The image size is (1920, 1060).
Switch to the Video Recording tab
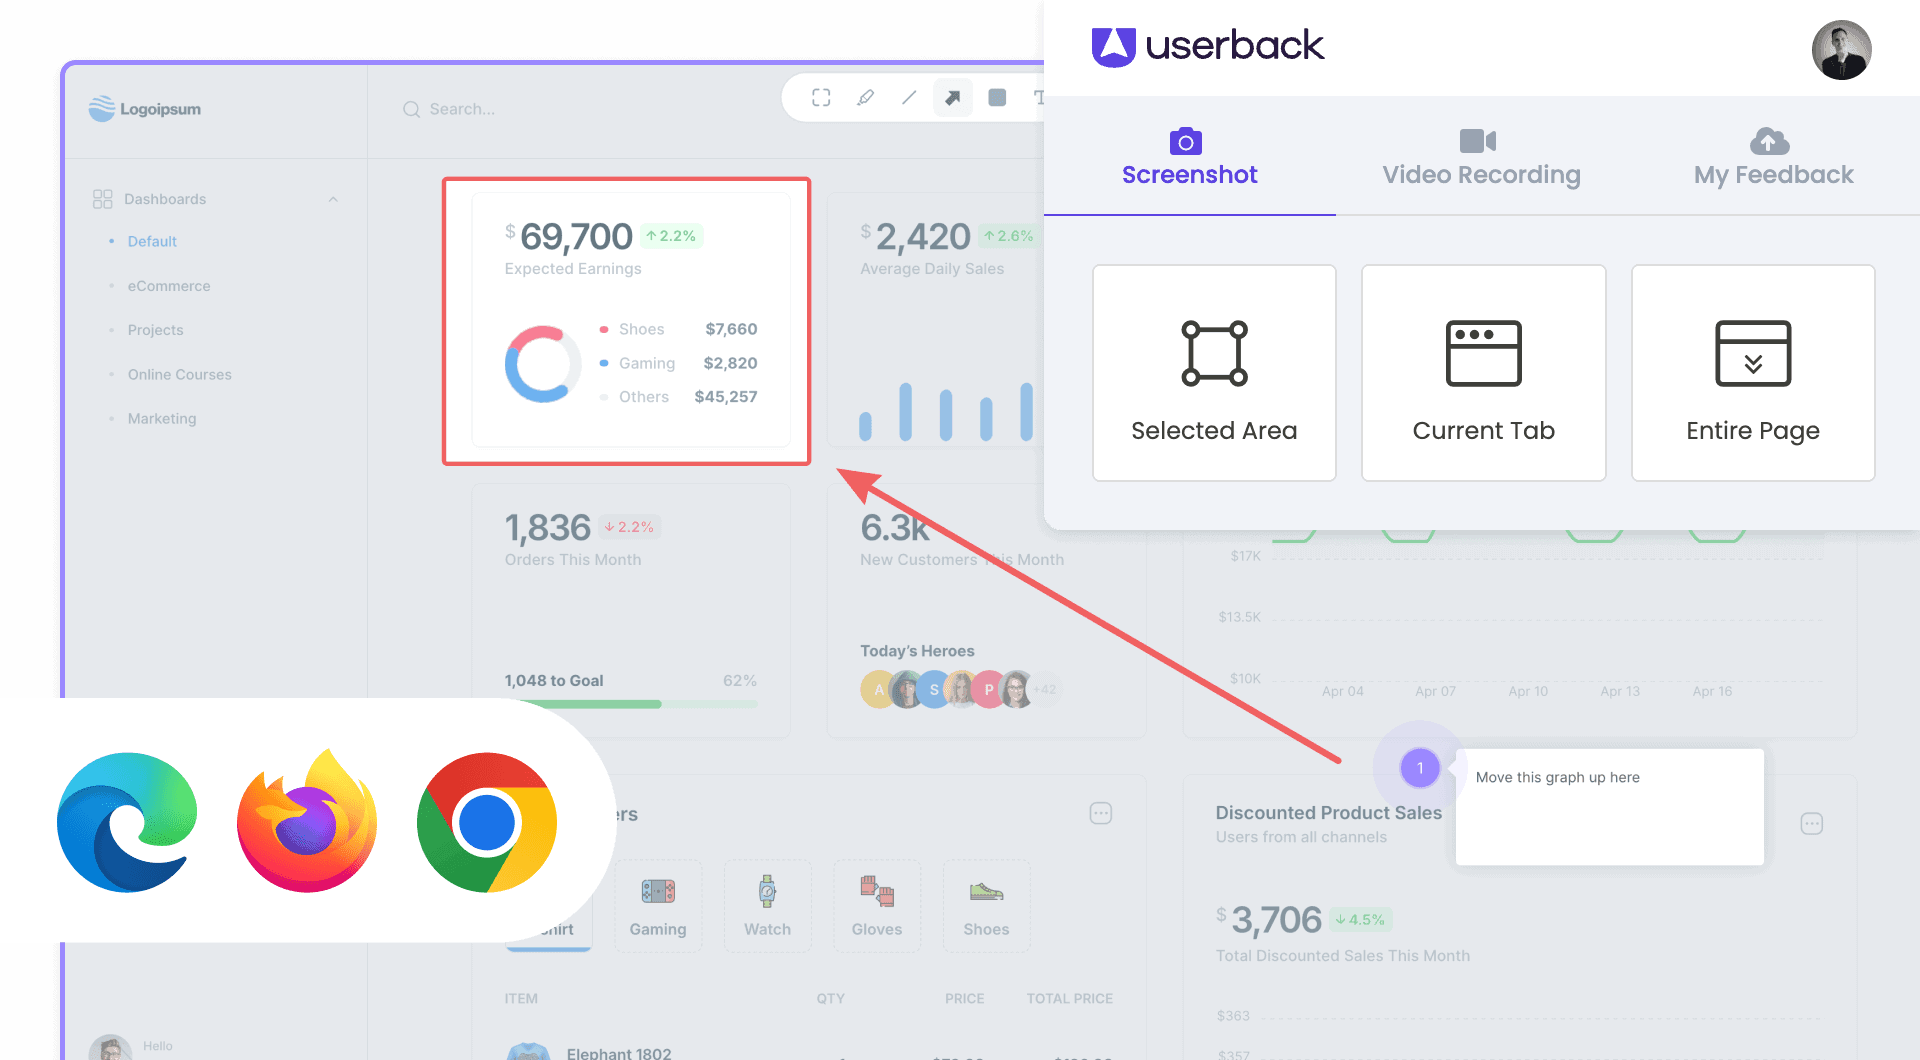[1481, 157]
